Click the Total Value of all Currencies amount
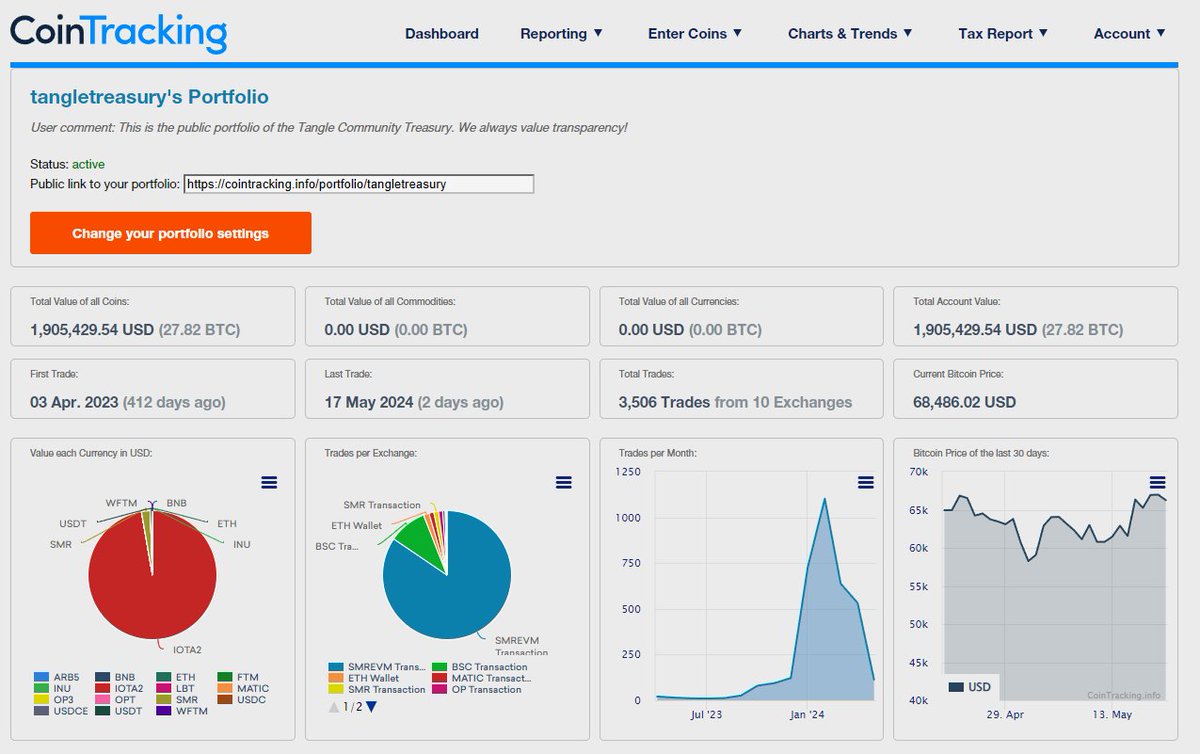The height and width of the screenshot is (754, 1200). pyautogui.click(x=690, y=329)
